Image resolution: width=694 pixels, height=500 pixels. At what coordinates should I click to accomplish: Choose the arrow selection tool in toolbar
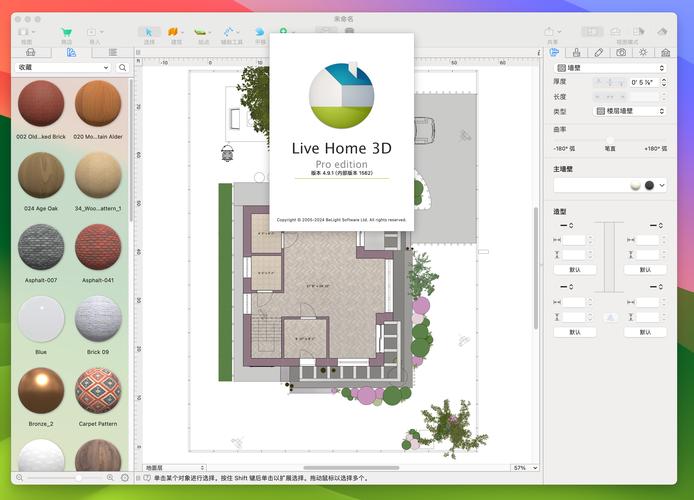149,32
